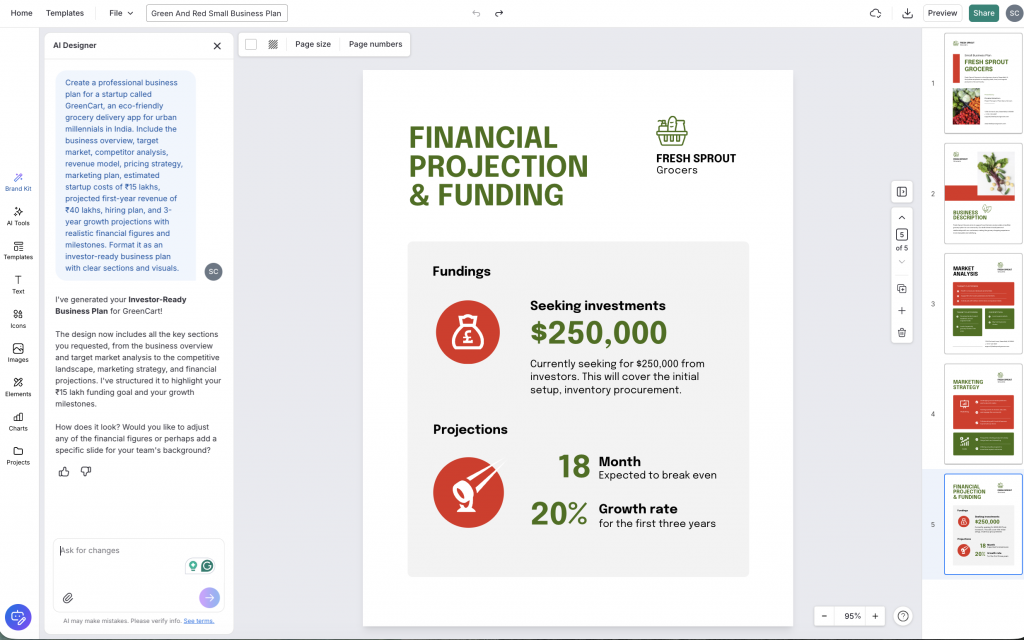
Task: Open the Icons library
Action: (x=18, y=319)
